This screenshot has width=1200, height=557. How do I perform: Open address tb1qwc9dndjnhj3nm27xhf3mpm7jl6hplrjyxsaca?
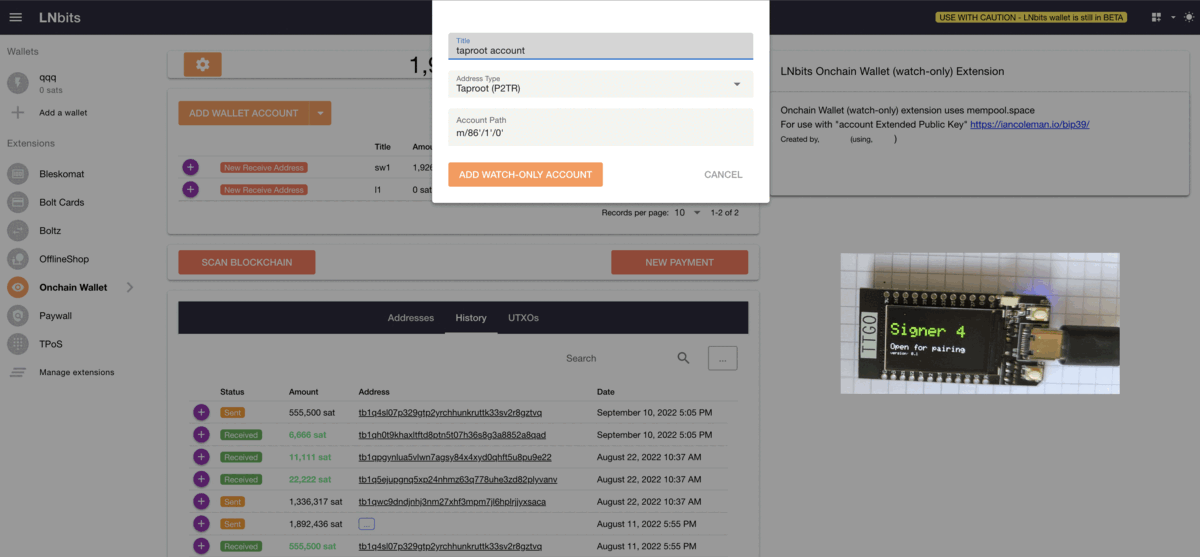(x=454, y=501)
